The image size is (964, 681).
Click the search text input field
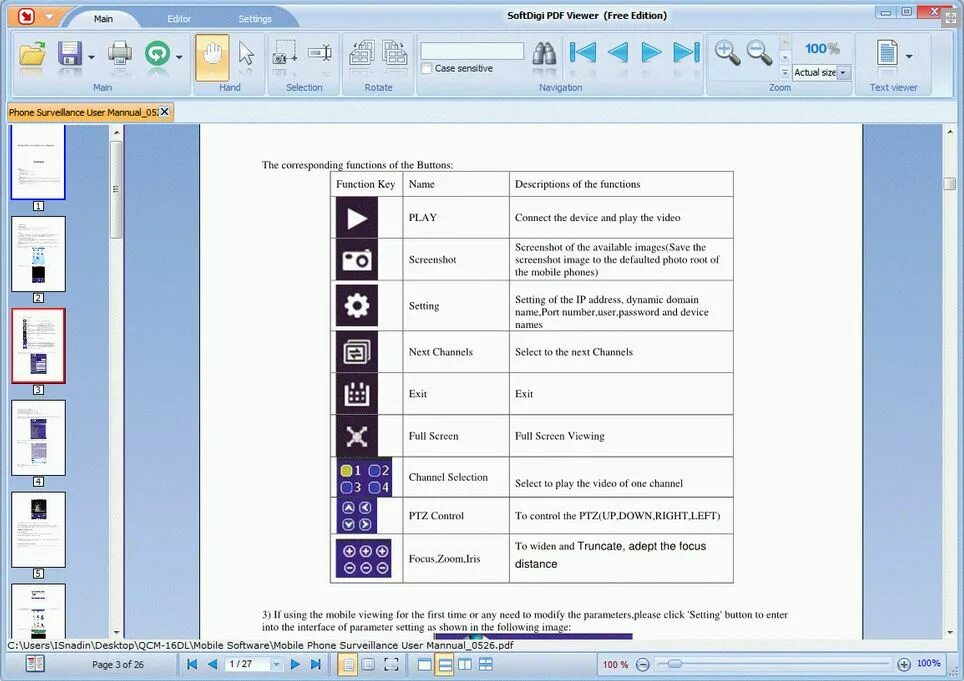pos(472,50)
